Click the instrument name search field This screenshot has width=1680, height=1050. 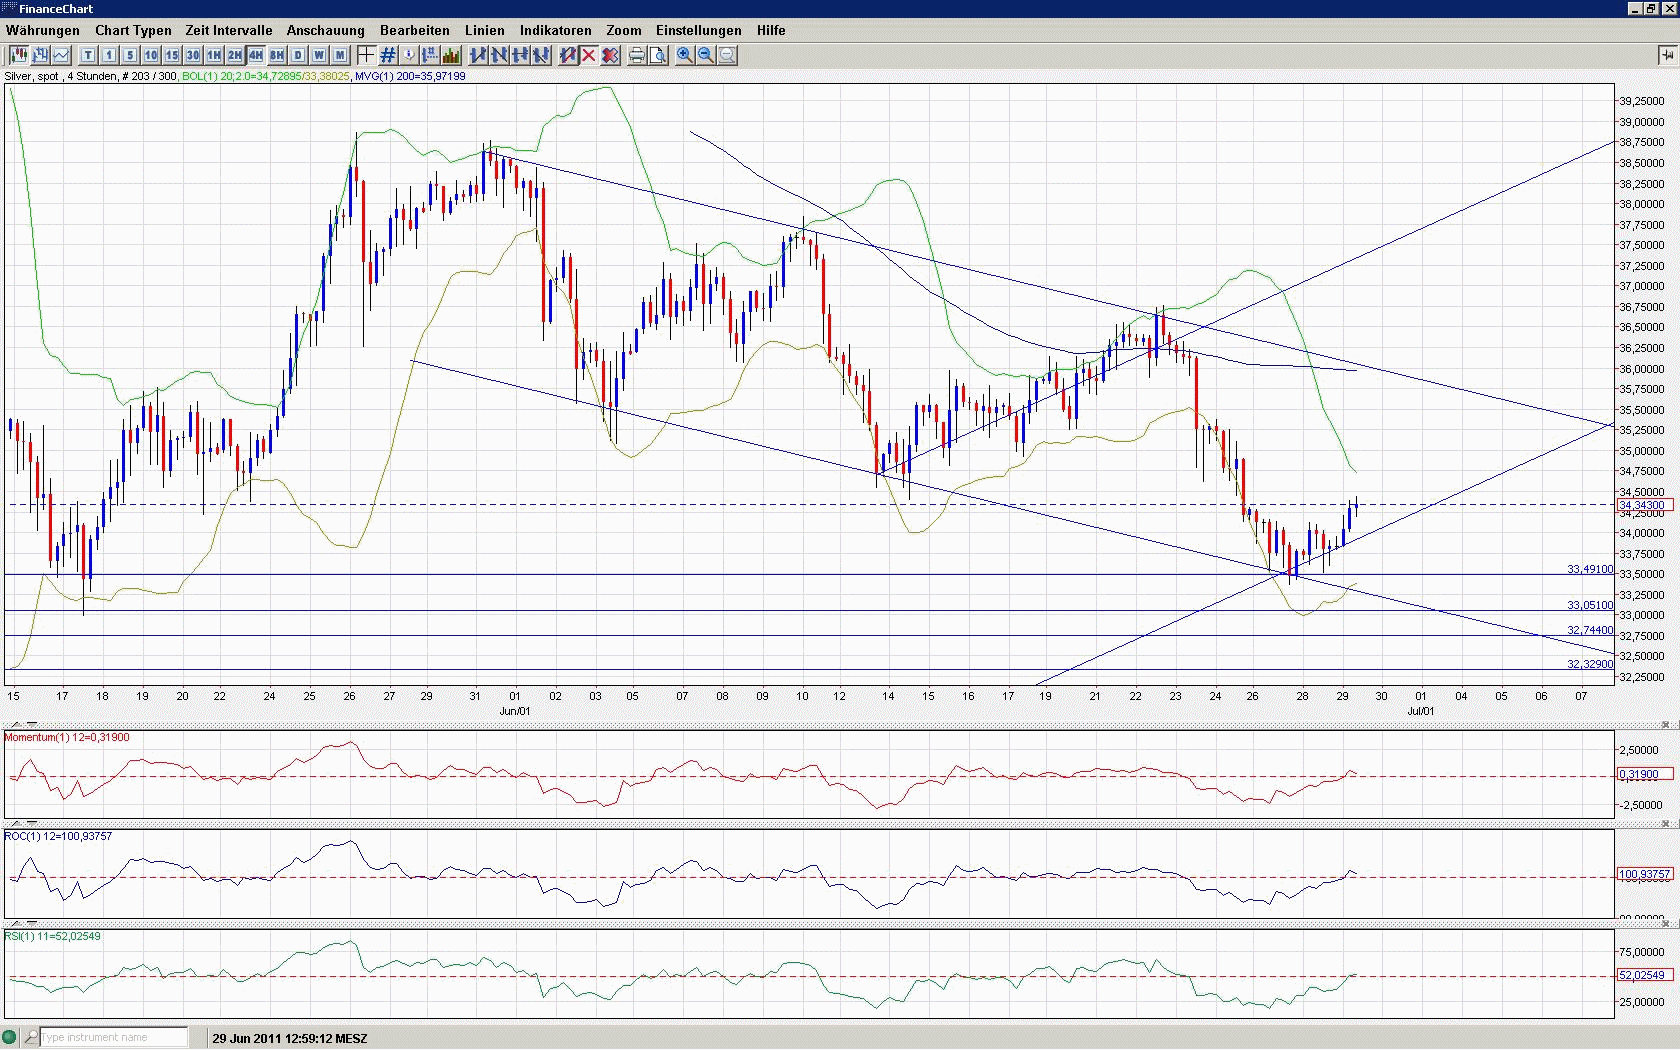click(113, 1037)
